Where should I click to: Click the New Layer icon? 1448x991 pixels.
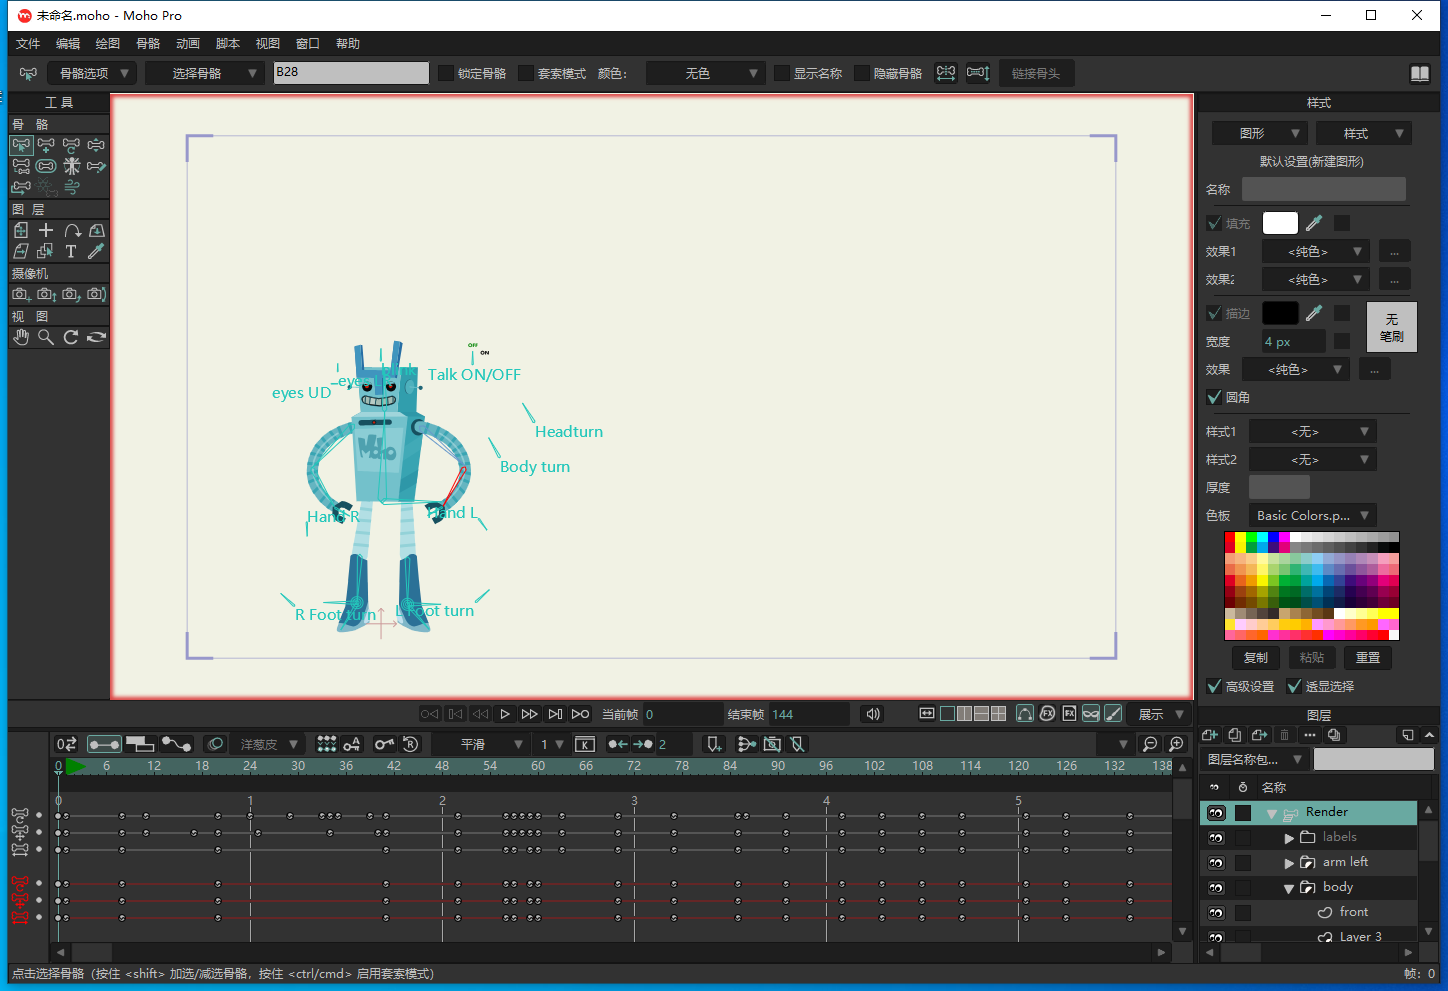[1210, 735]
